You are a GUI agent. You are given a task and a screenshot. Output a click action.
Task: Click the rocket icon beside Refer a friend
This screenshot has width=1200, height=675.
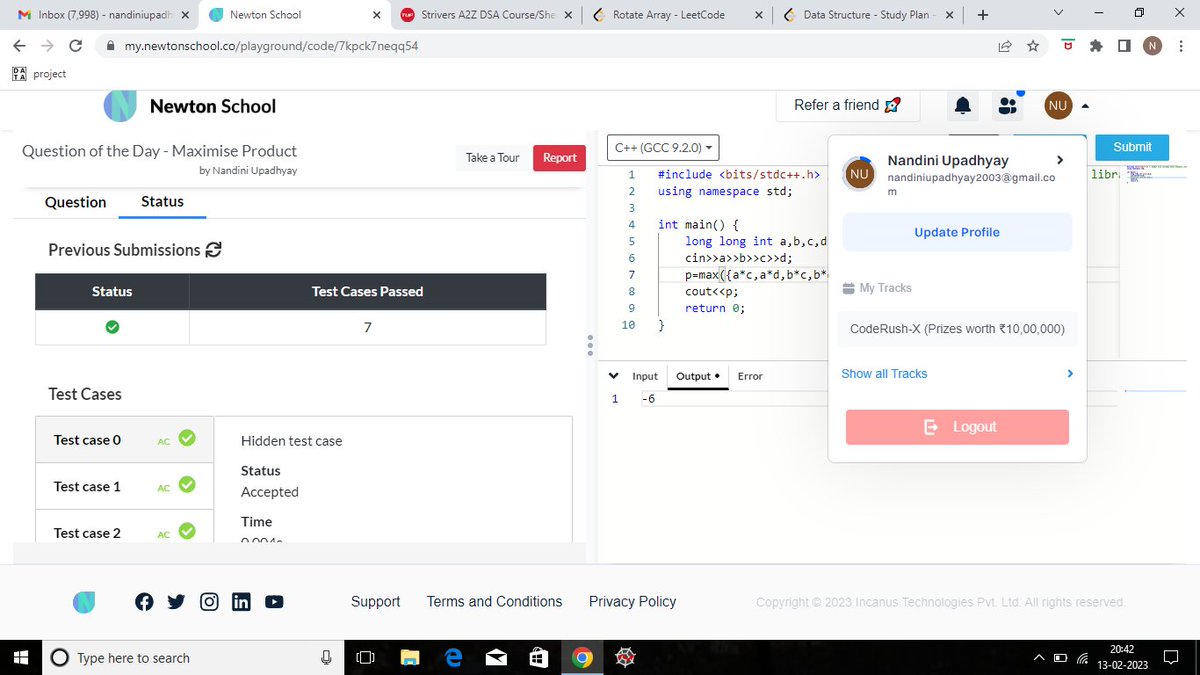pos(892,104)
